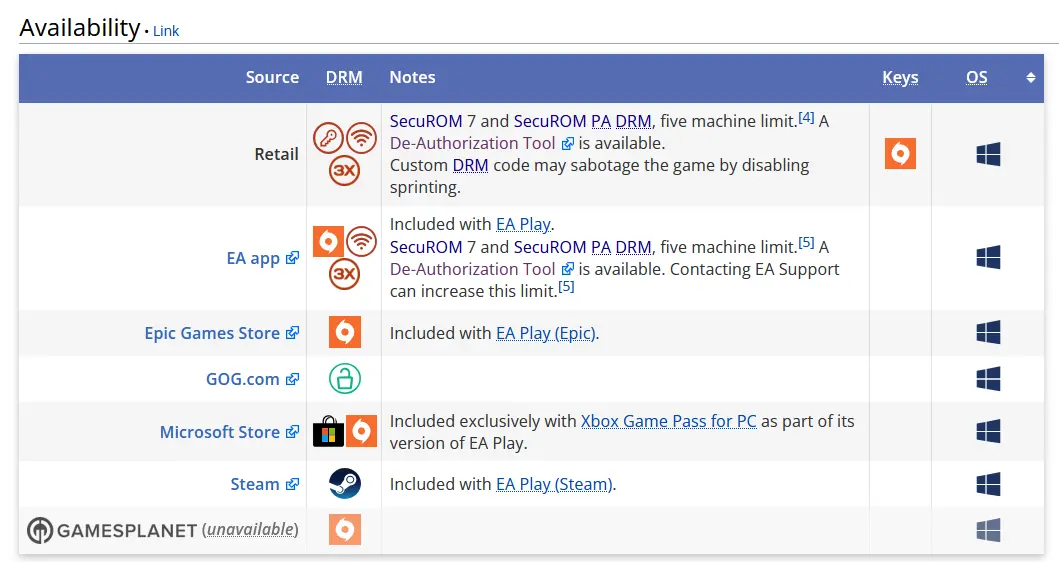Click the online activation wifi icon in EA app row

[361, 242]
